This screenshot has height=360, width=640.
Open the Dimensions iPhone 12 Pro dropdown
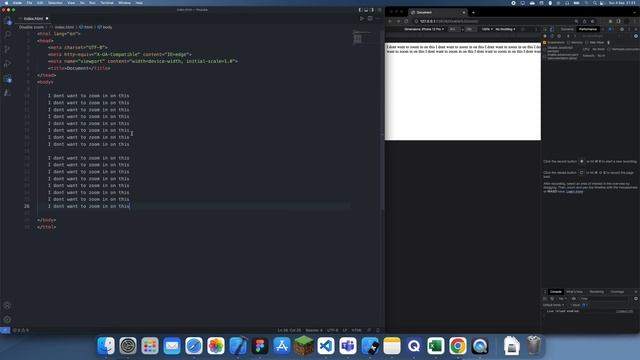pos(424,29)
